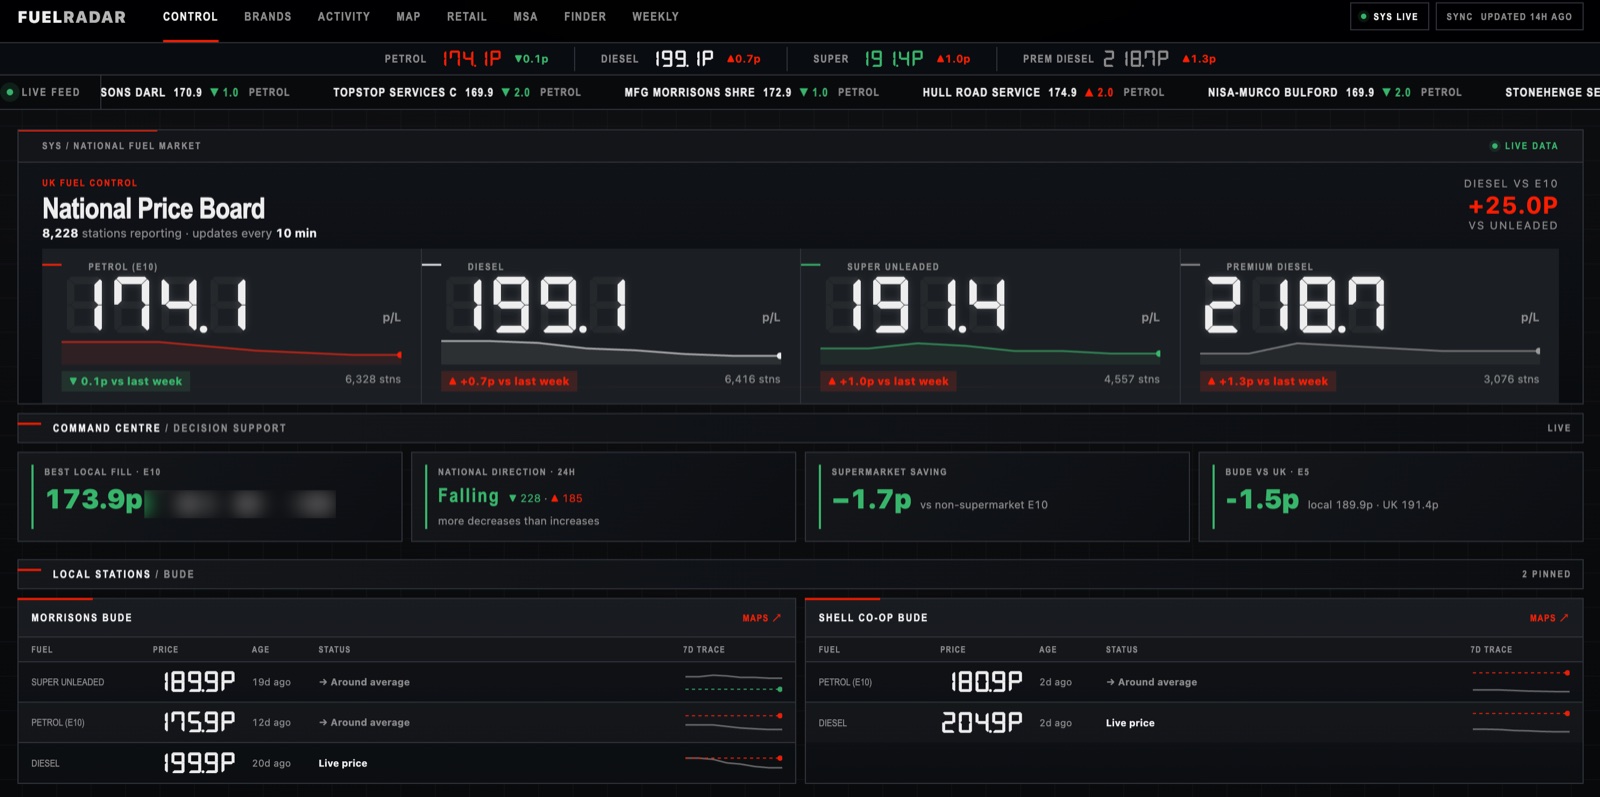Click the '+0.7p vs last week' diesel badge

(x=509, y=381)
